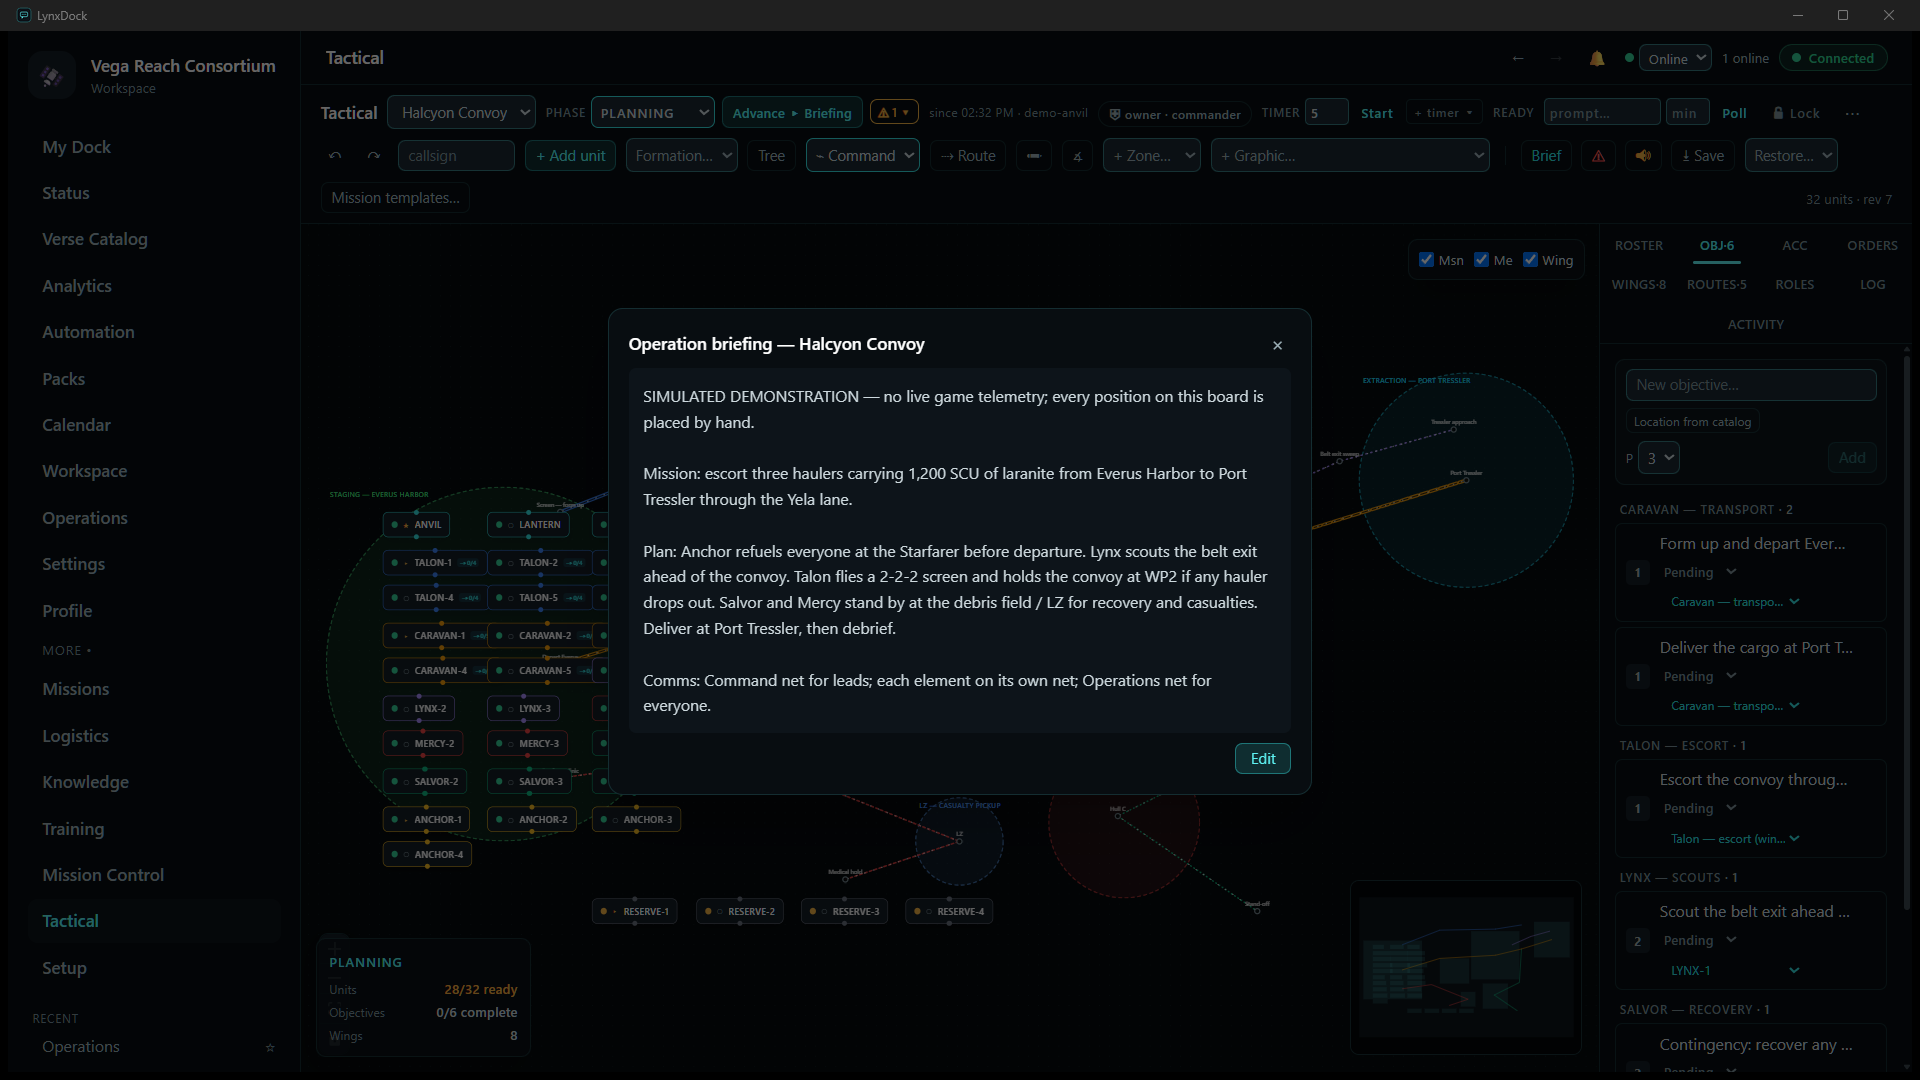Image resolution: width=1920 pixels, height=1080 pixels.
Task: Click the Lock padlock button
Action: click(x=1796, y=114)
